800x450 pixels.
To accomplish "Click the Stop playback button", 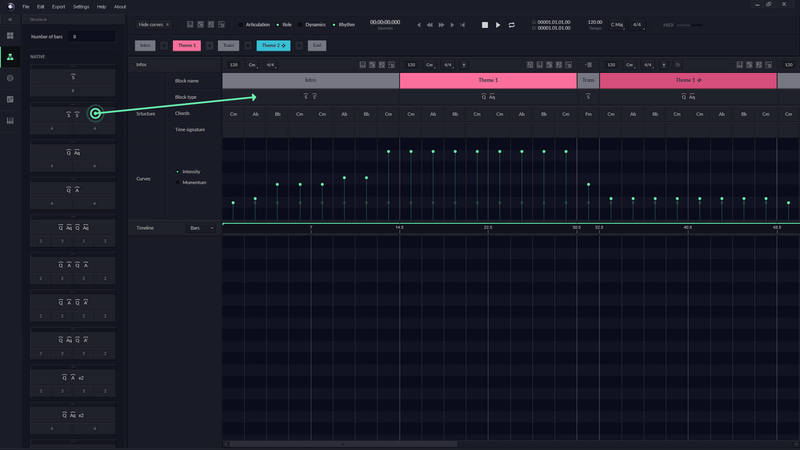I will tap(485, 25).
